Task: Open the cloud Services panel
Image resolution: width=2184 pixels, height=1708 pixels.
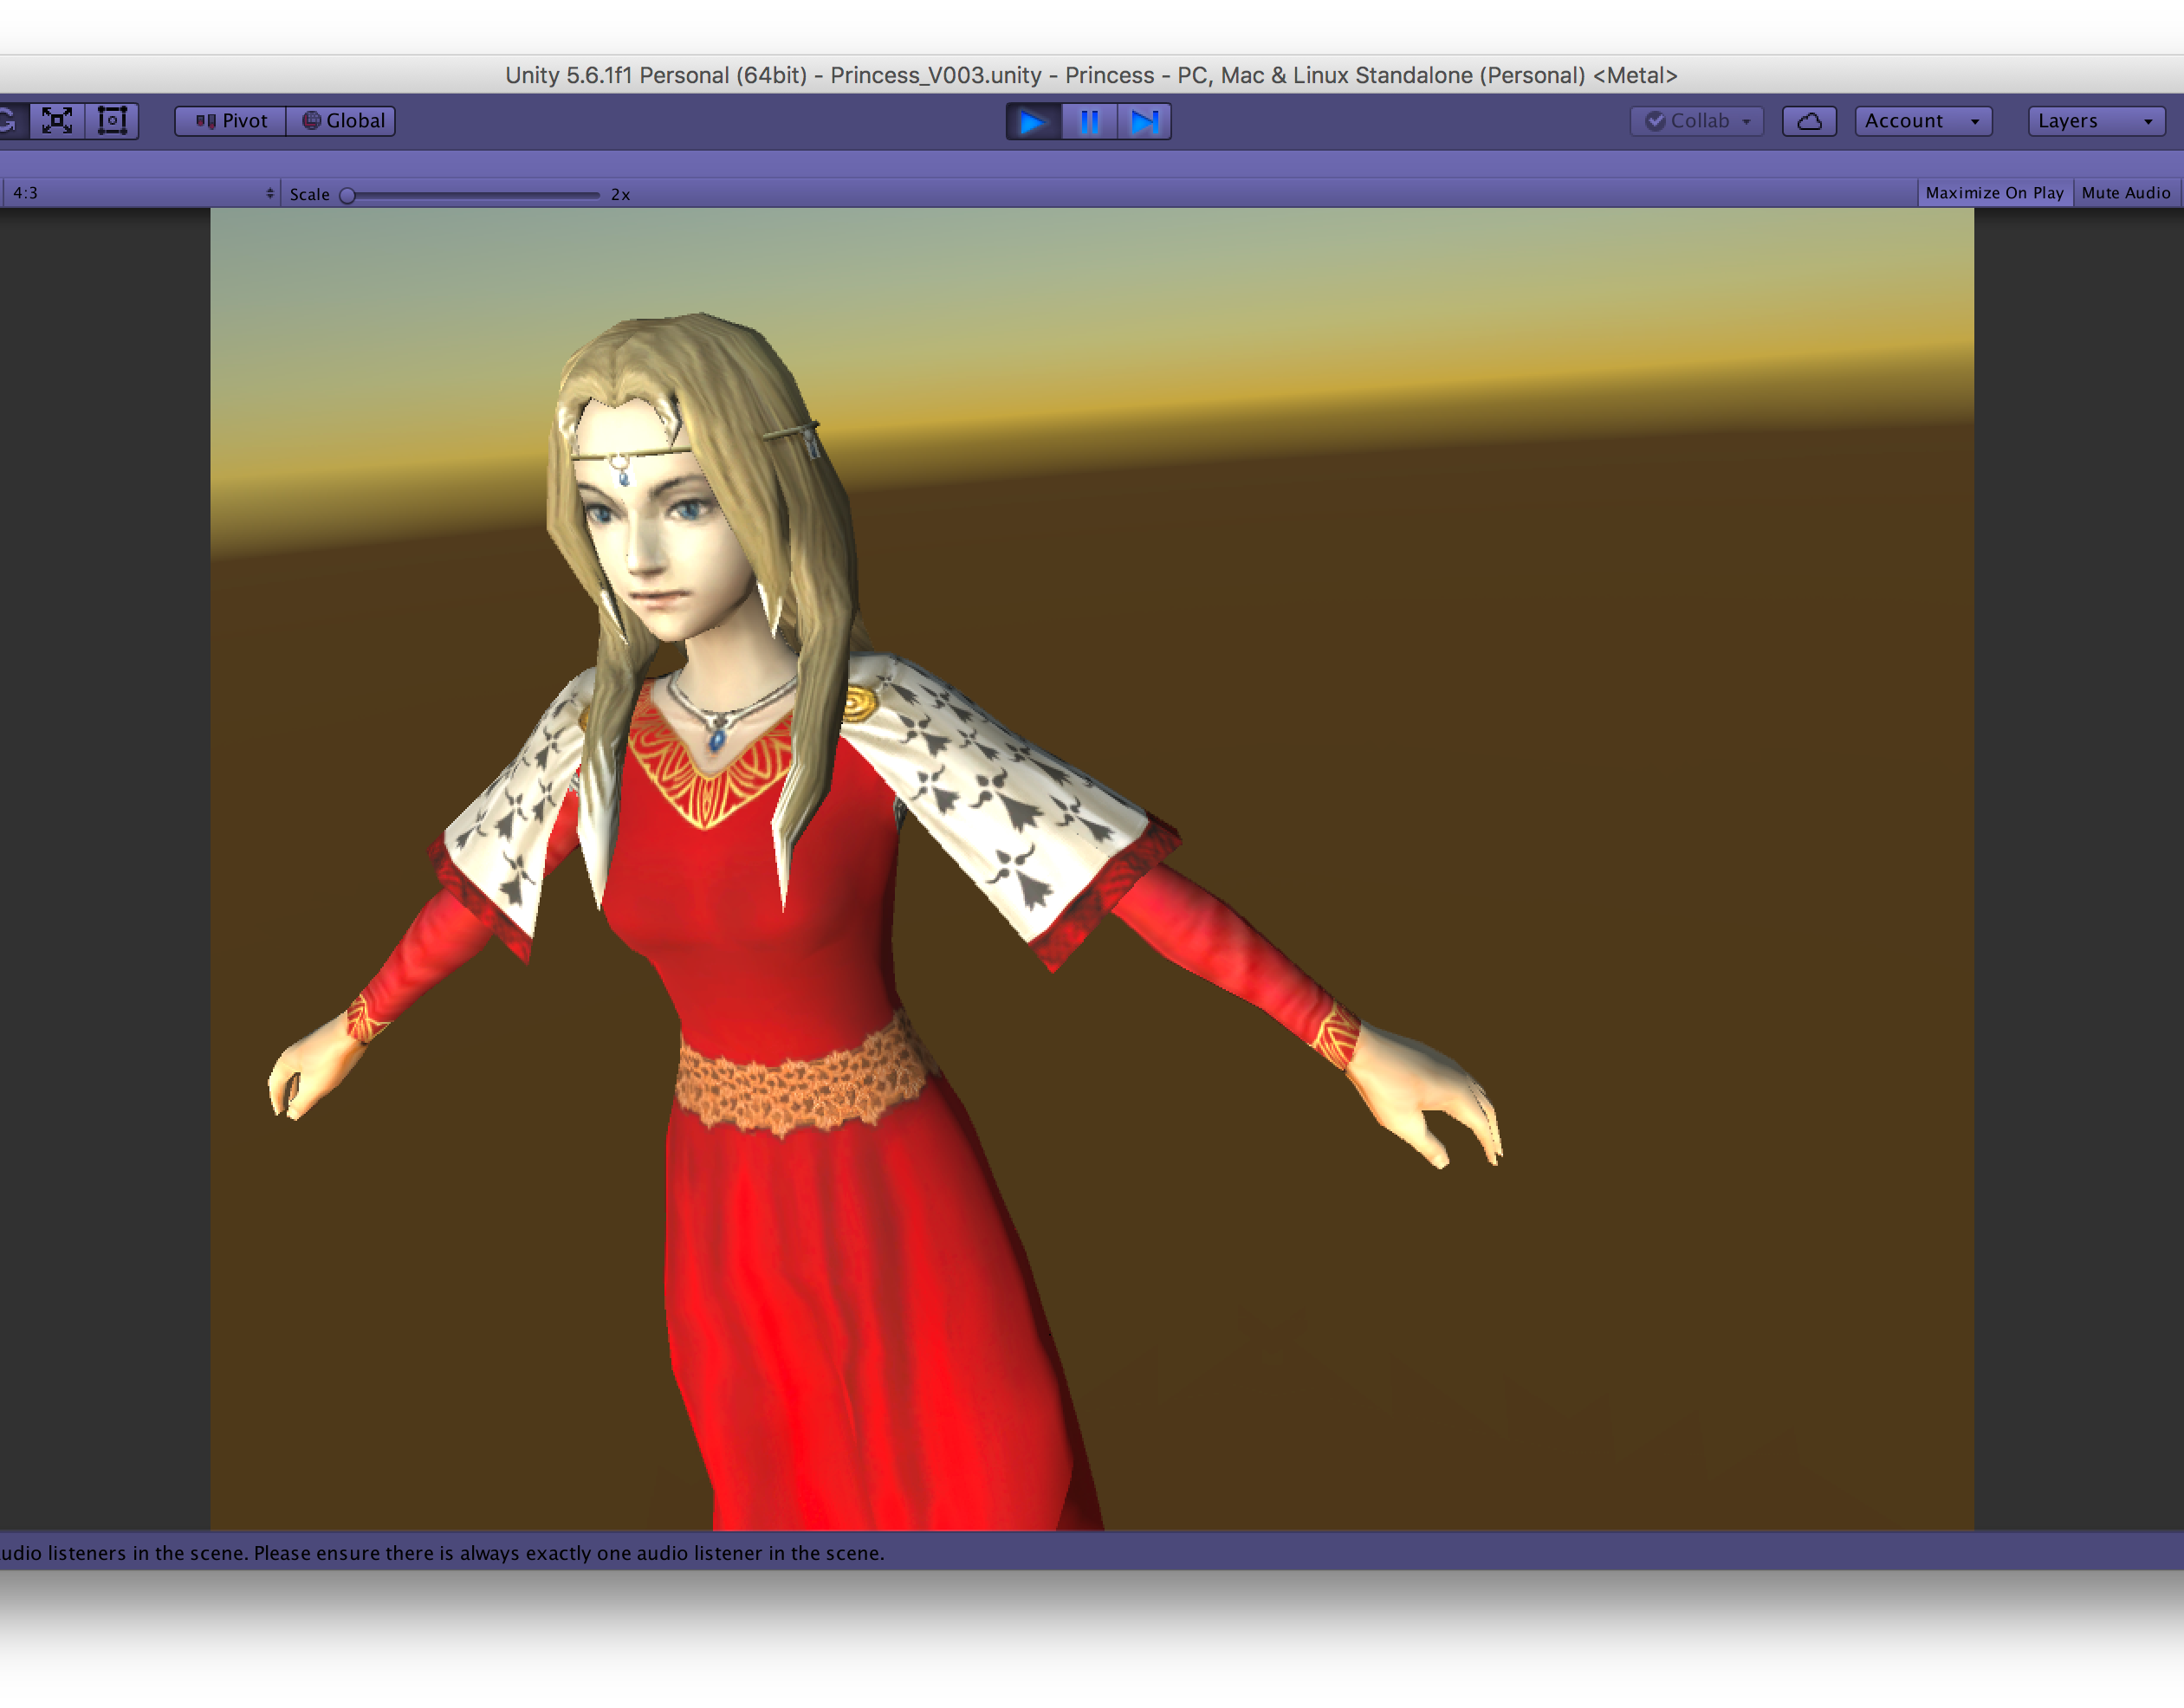Action: 1809,121
